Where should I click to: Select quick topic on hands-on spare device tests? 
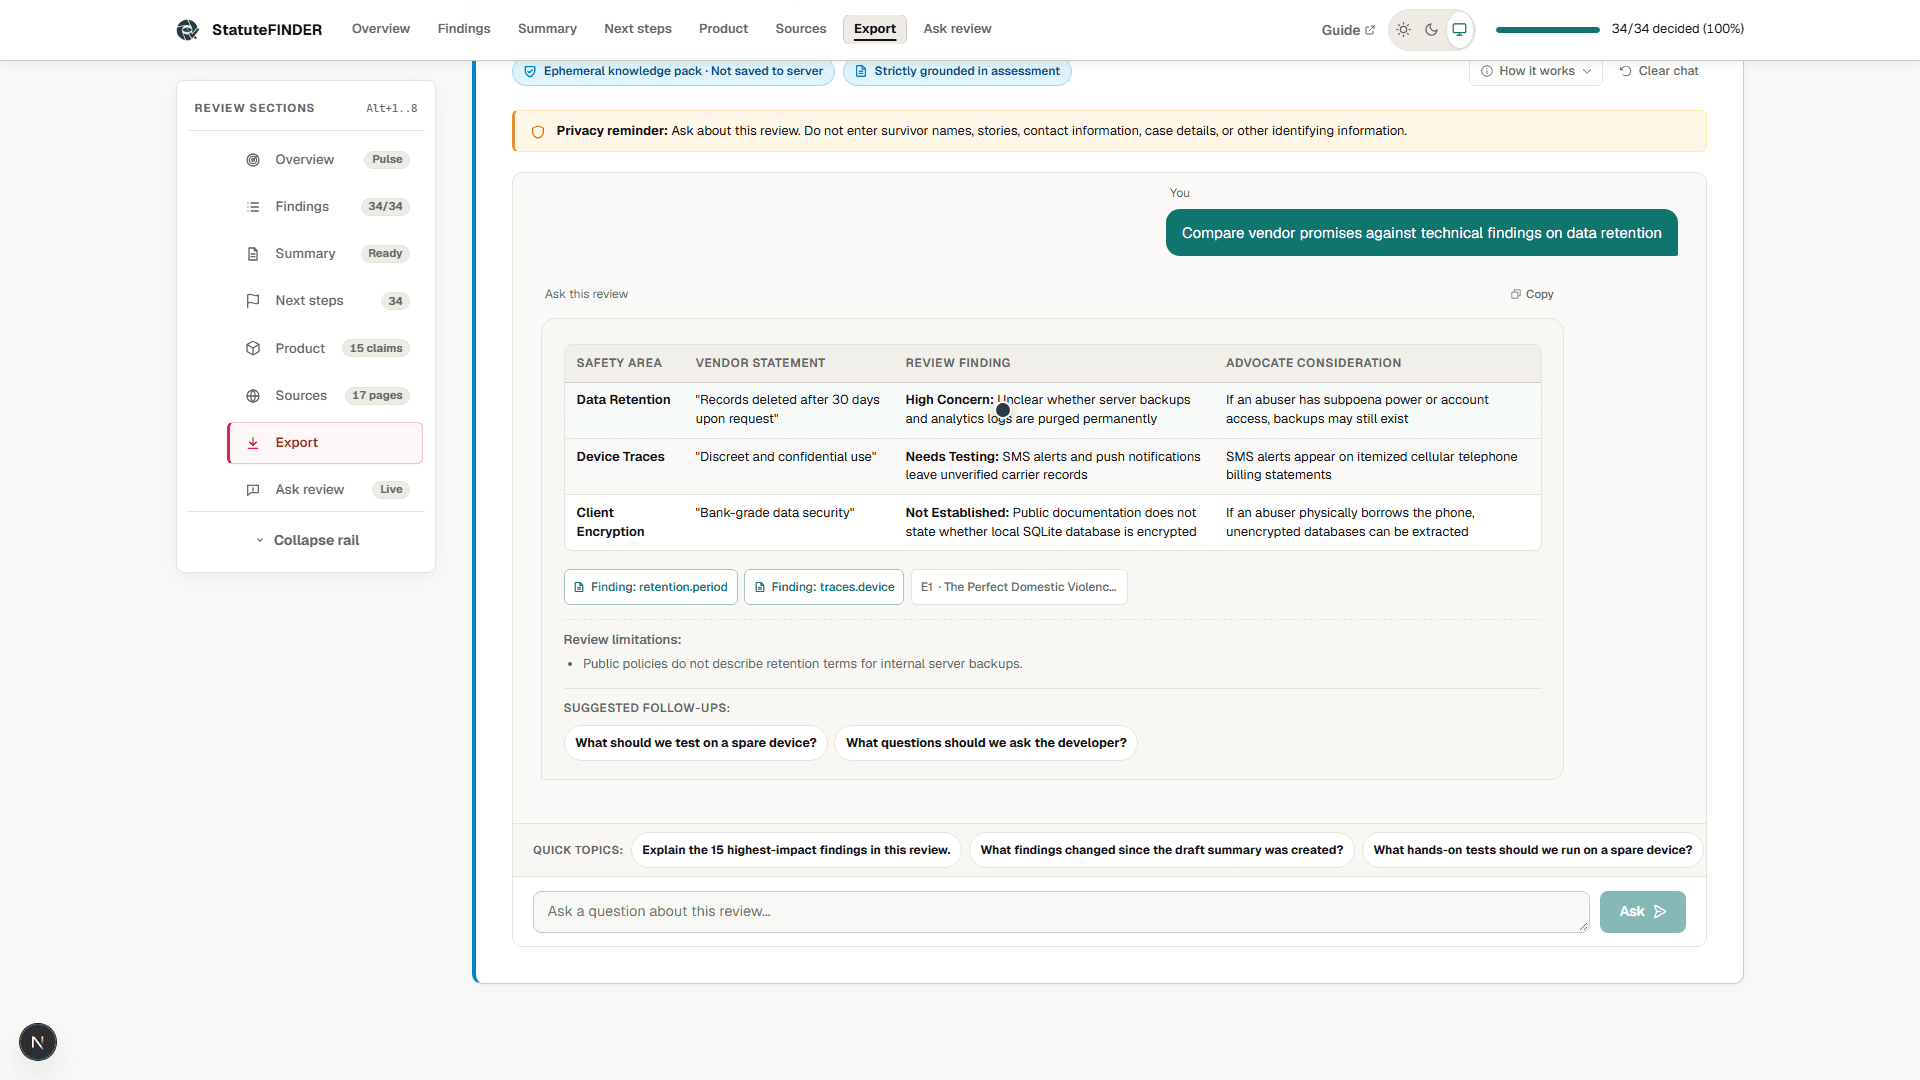[1533, 850]
